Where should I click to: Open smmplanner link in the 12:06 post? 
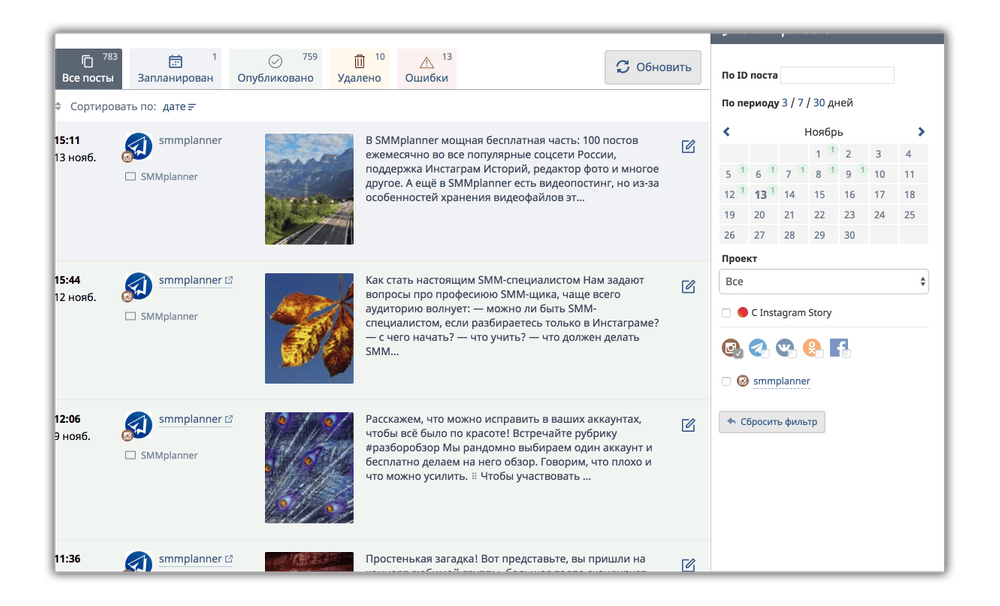tap(196, 419)
